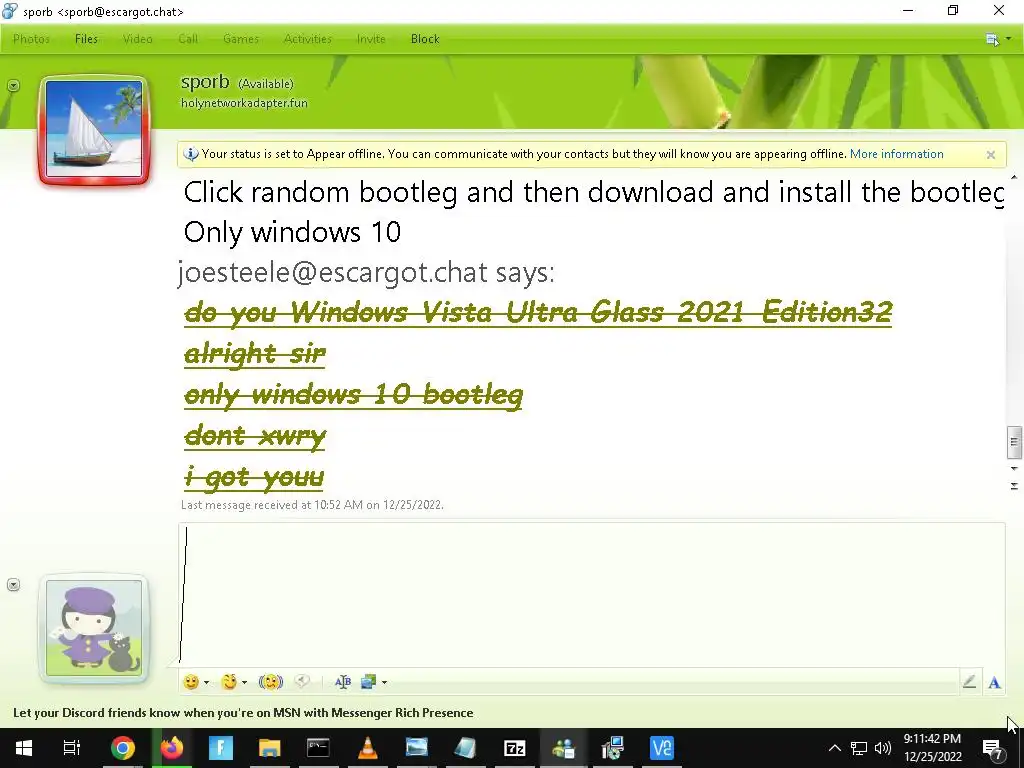Expand the background picture dropdown arrow

coord(384,682)
